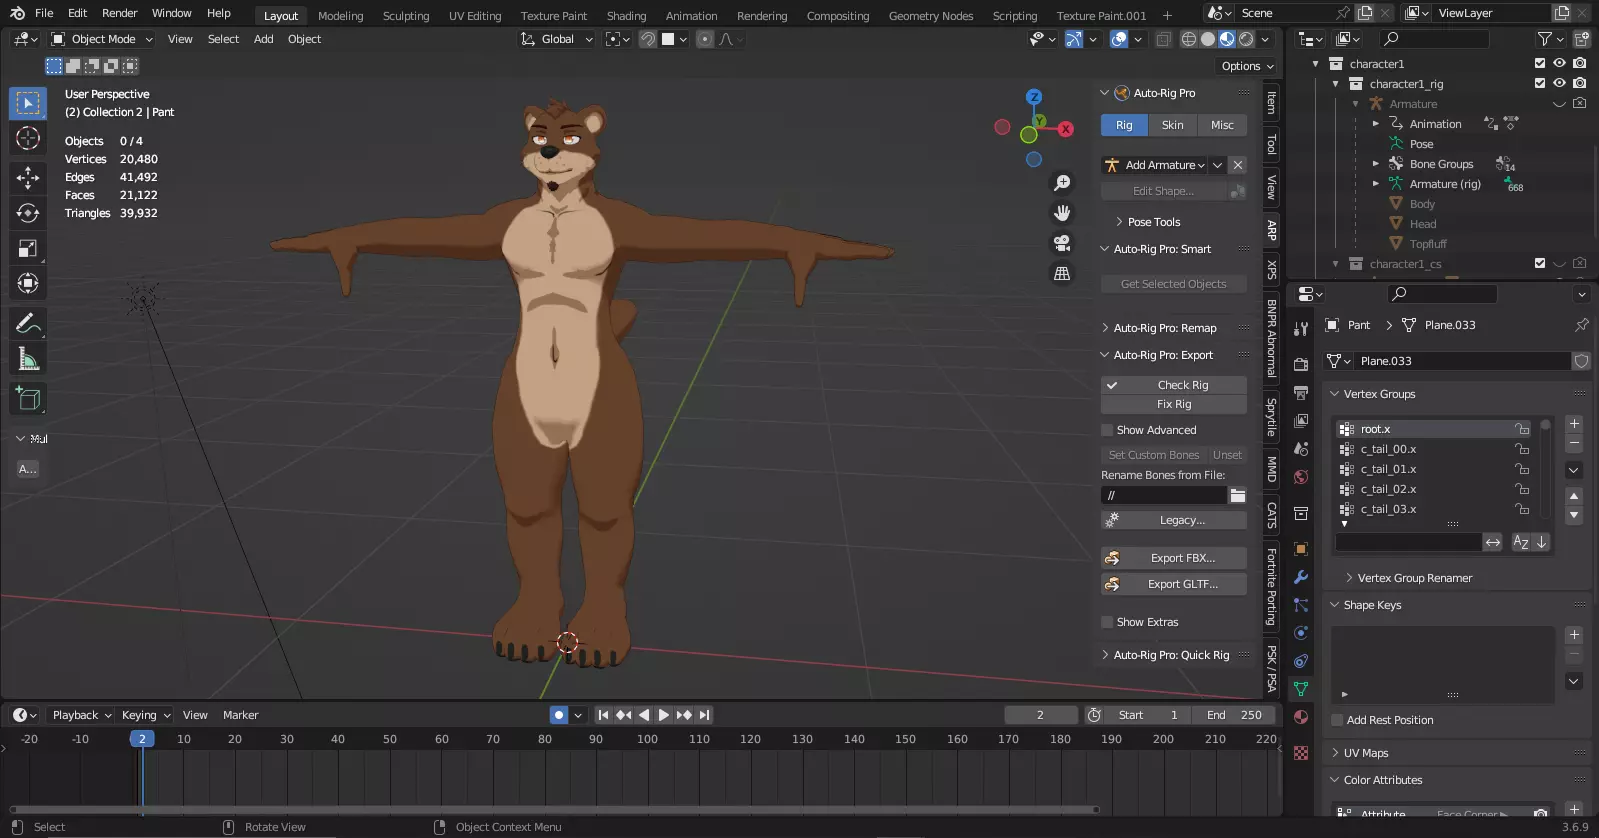Toggle camera view in viewport
The width and height of the screenshot is (1599, 838).
(x=1062, y=243)
